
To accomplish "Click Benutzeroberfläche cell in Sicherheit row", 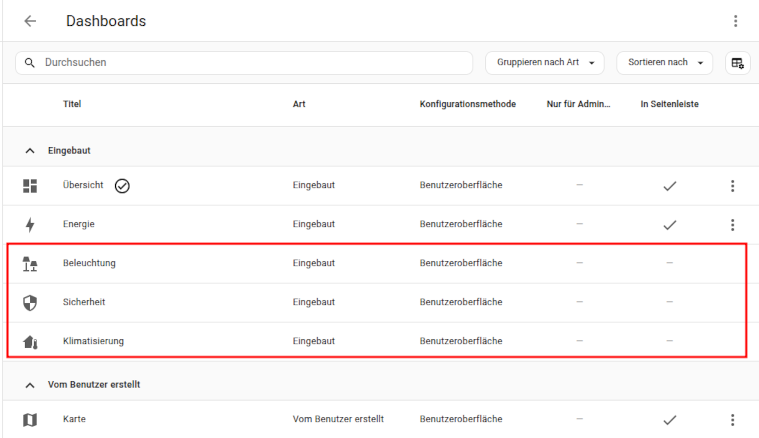I will (x=461, y=302).
